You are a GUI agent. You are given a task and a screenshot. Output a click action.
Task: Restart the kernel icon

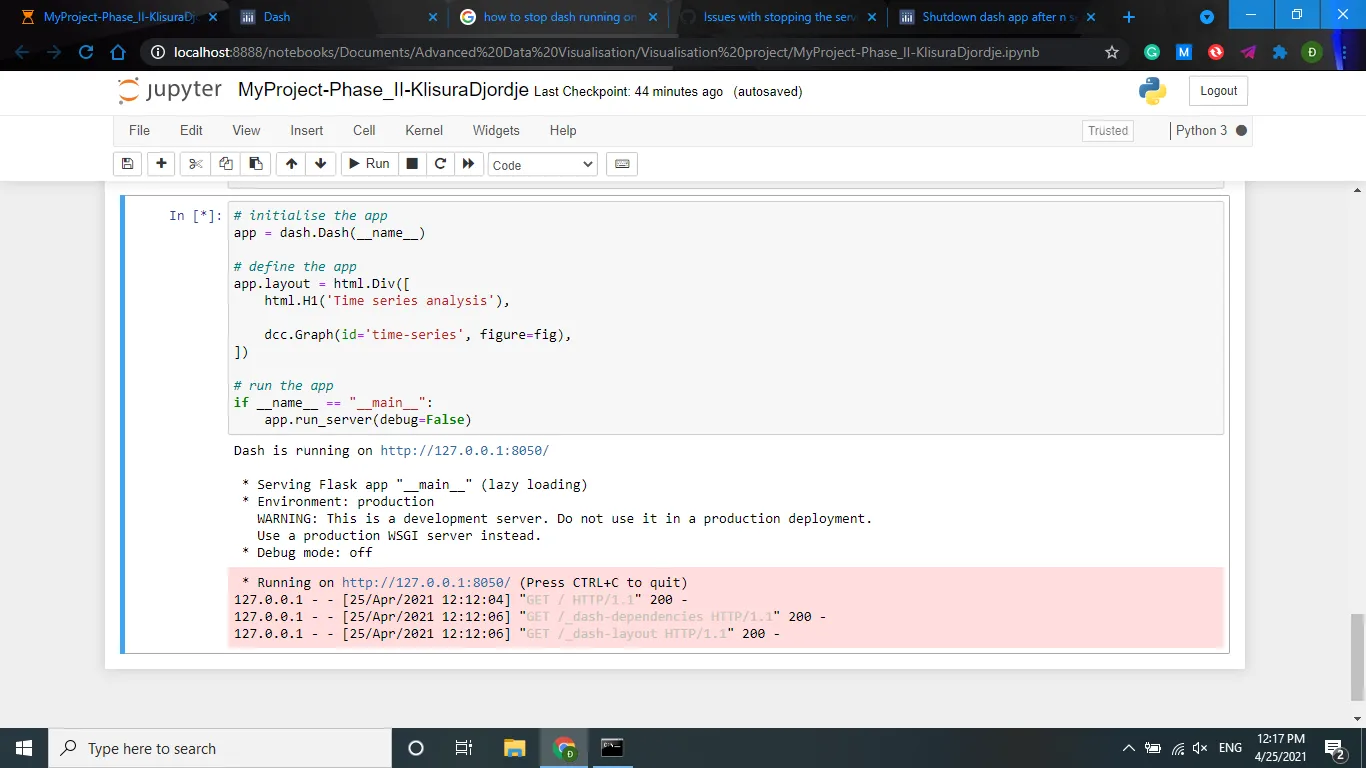tap(440, 164)
